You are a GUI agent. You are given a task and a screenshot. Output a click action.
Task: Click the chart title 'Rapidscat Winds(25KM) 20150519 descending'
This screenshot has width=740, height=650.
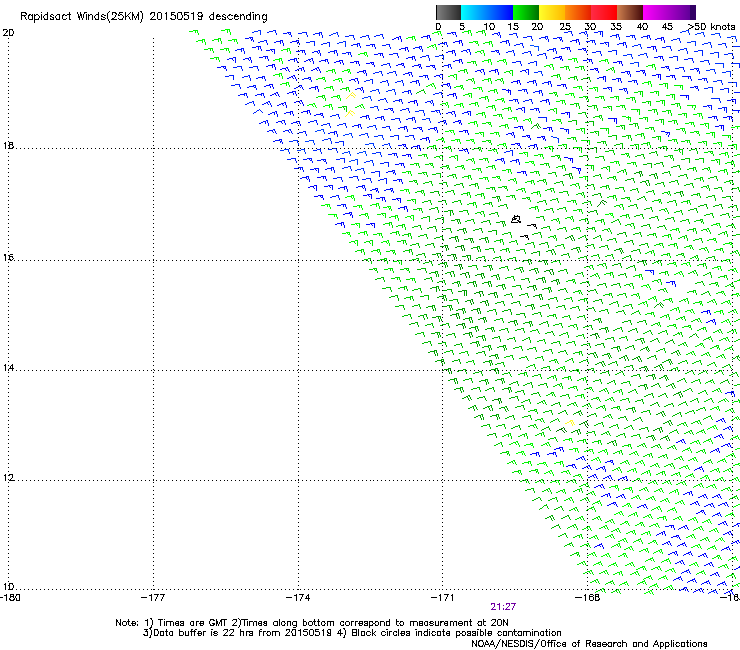(x=143, y=17)
